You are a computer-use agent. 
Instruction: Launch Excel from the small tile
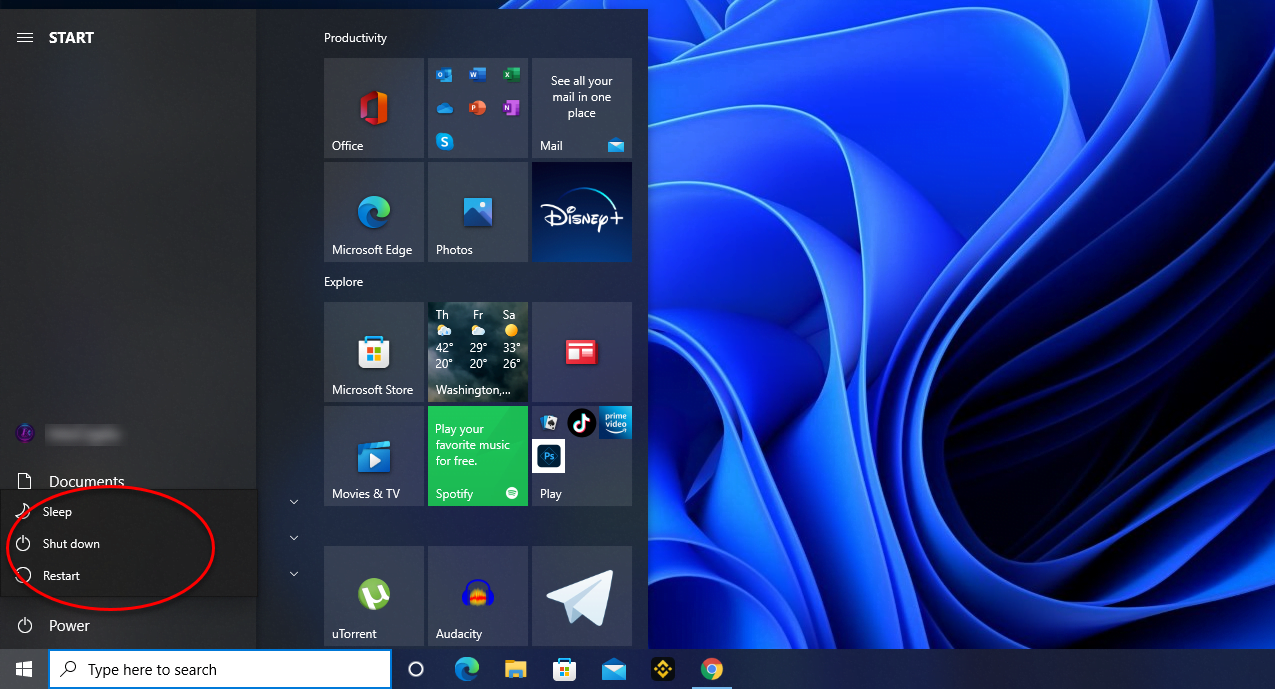coord(511,75)
